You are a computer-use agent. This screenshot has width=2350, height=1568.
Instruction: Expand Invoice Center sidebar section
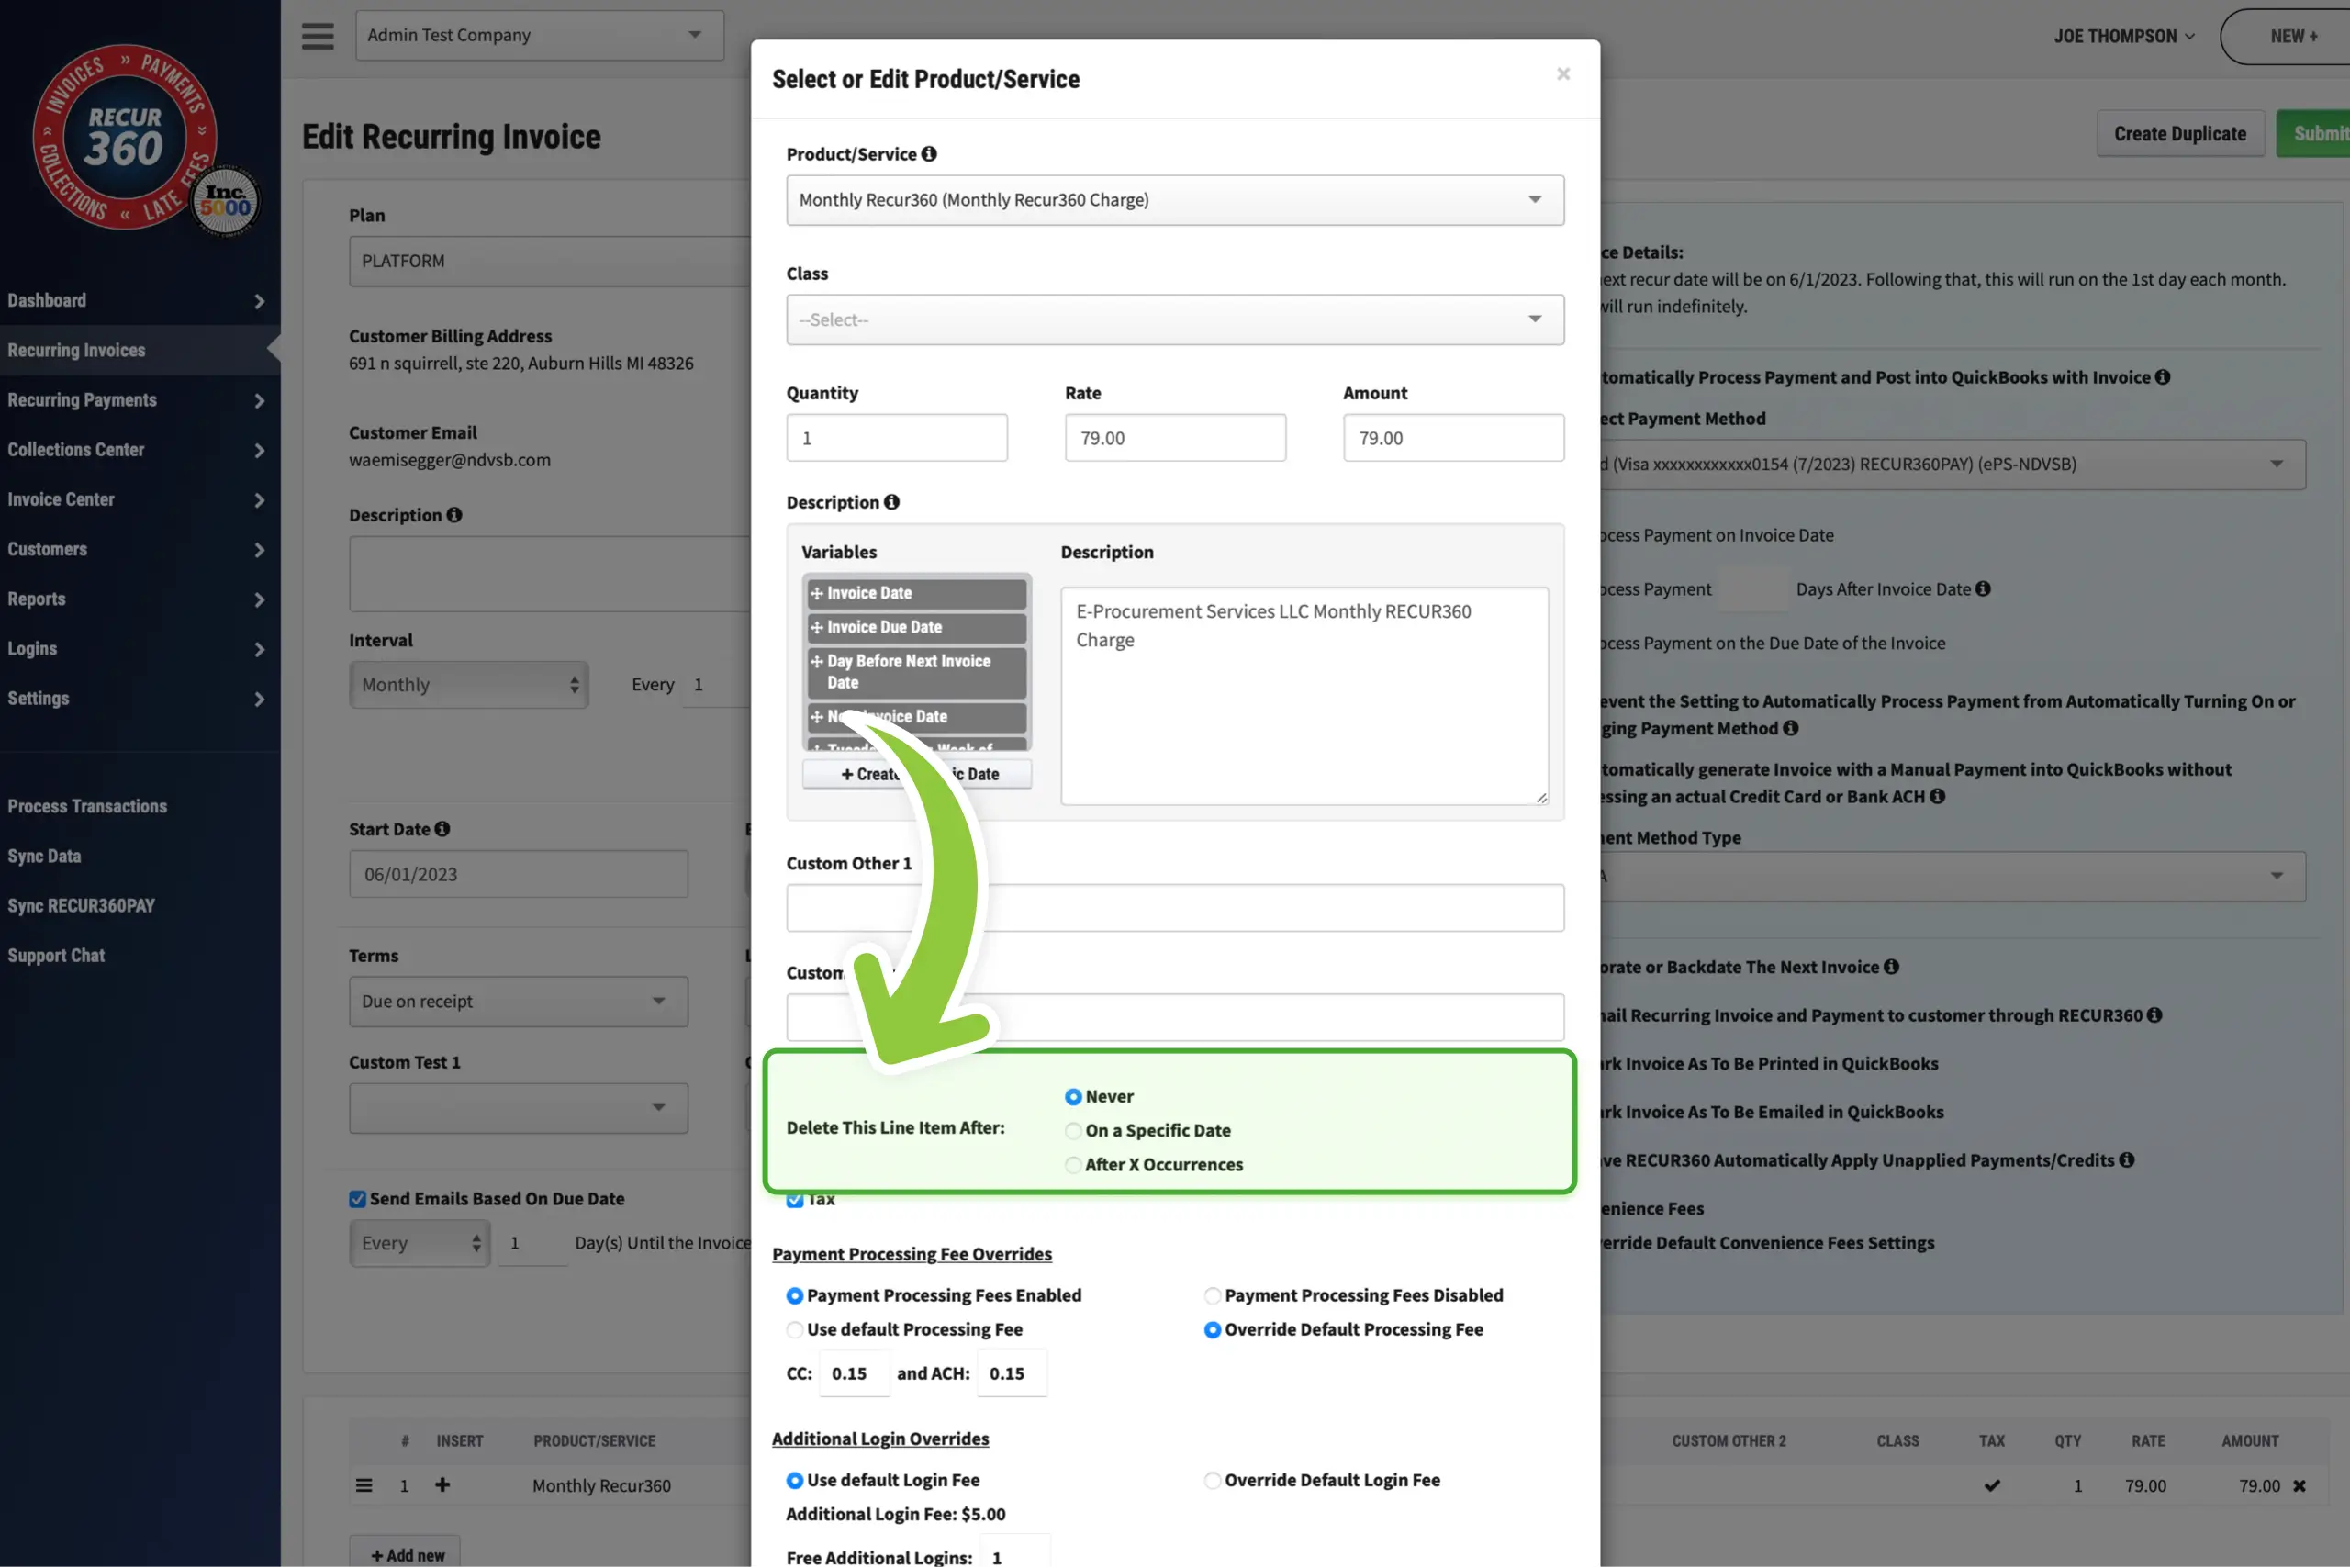point(259,500)
